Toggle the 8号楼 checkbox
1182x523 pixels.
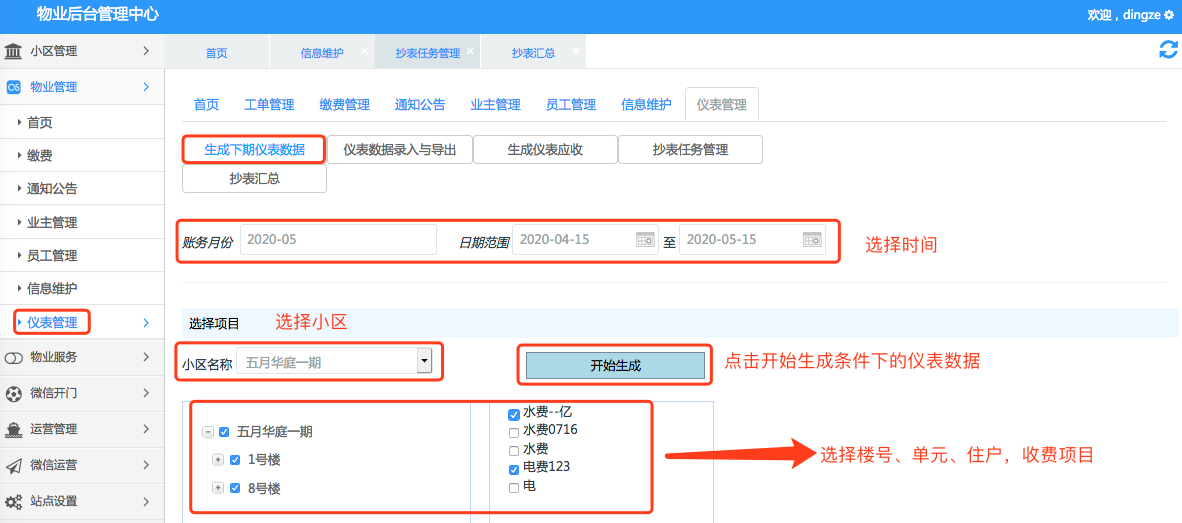coord(234,488)
